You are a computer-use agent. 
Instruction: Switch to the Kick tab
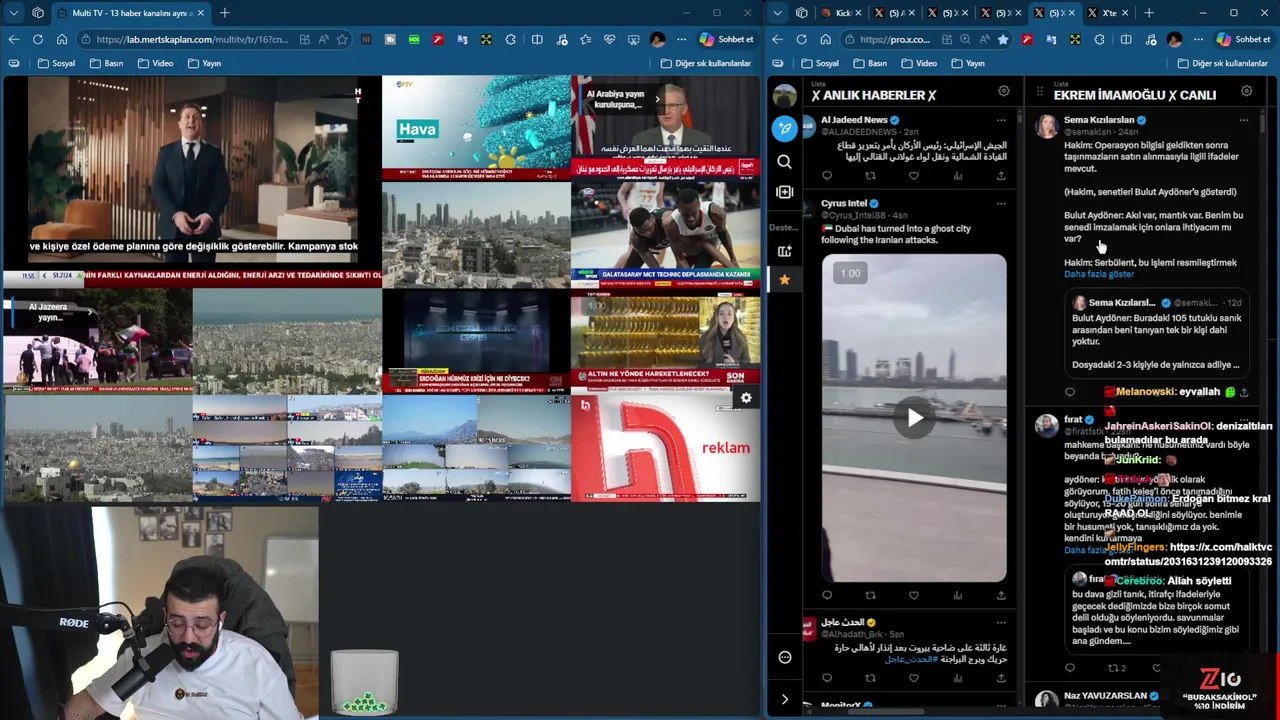tap(841, 13)
